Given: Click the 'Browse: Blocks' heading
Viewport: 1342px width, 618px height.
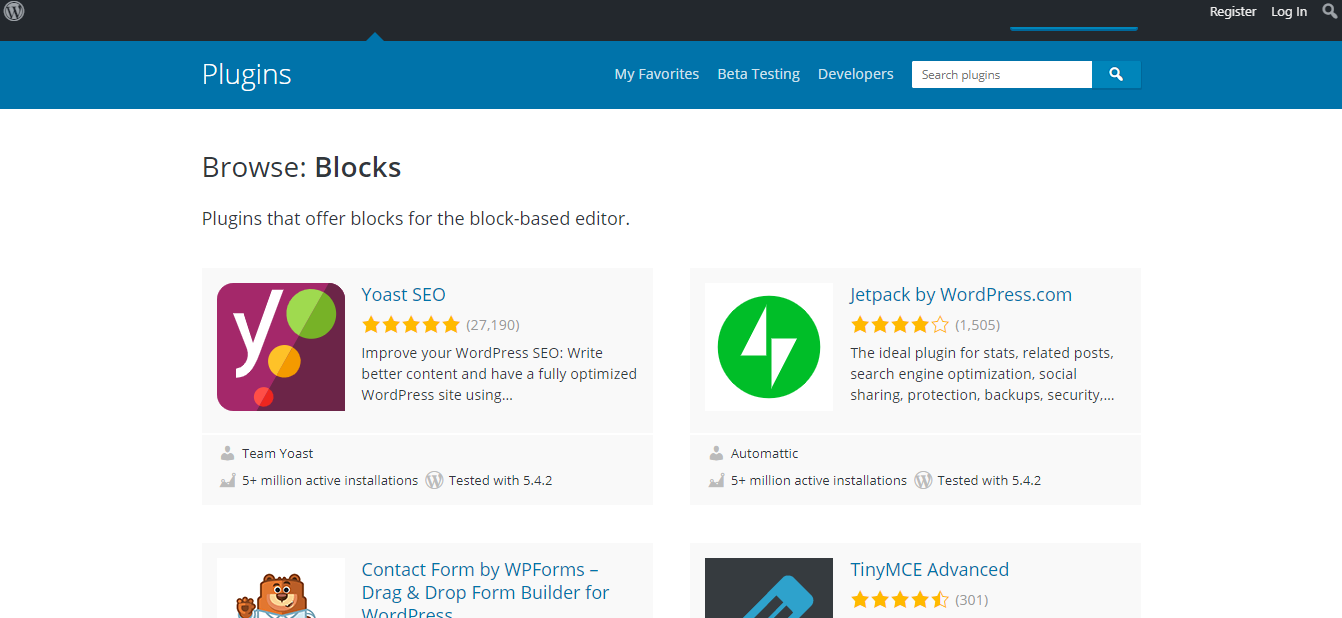Looking at the screenshot, I should [302, 167].
